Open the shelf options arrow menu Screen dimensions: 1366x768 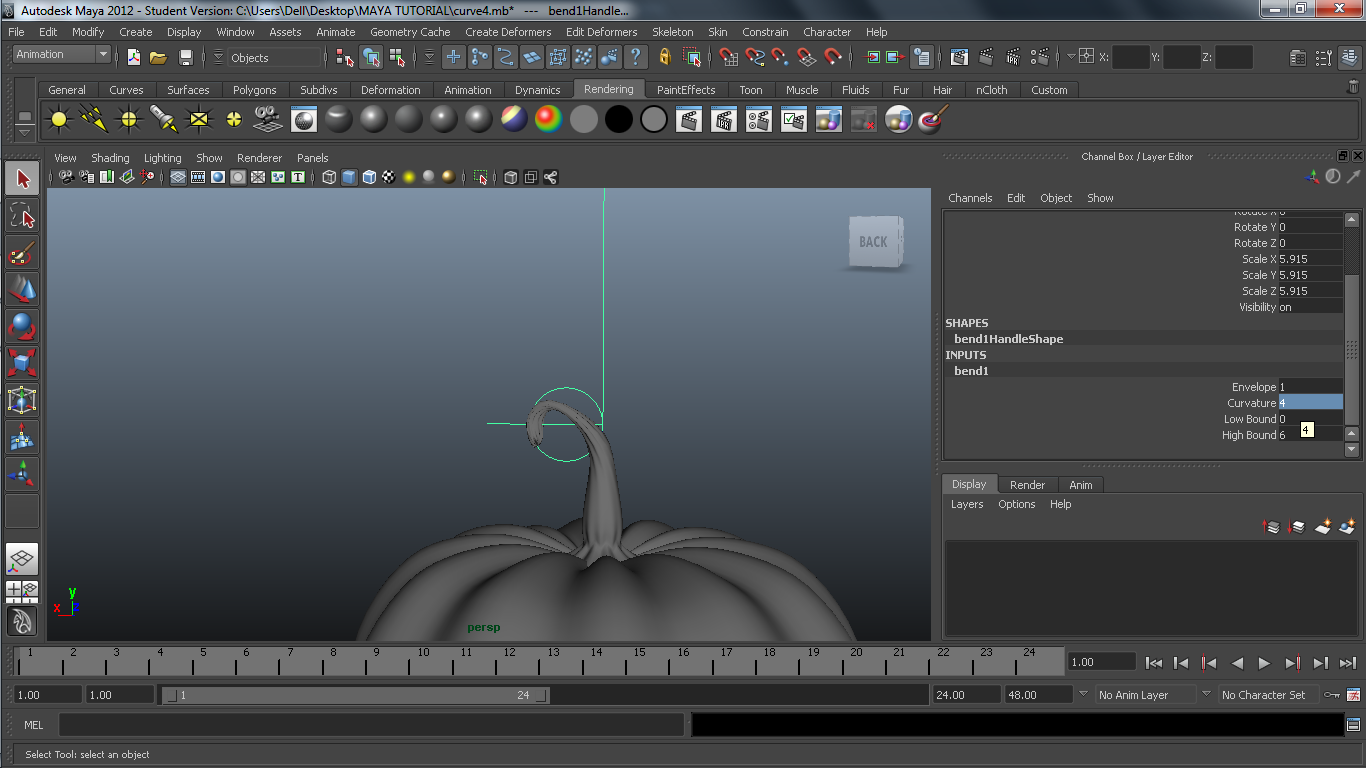(x=25, y=132)
